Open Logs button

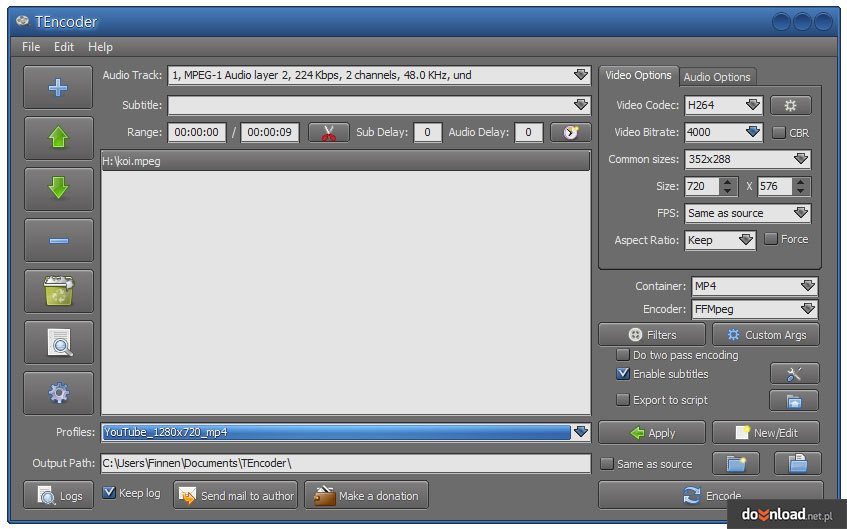58,495
